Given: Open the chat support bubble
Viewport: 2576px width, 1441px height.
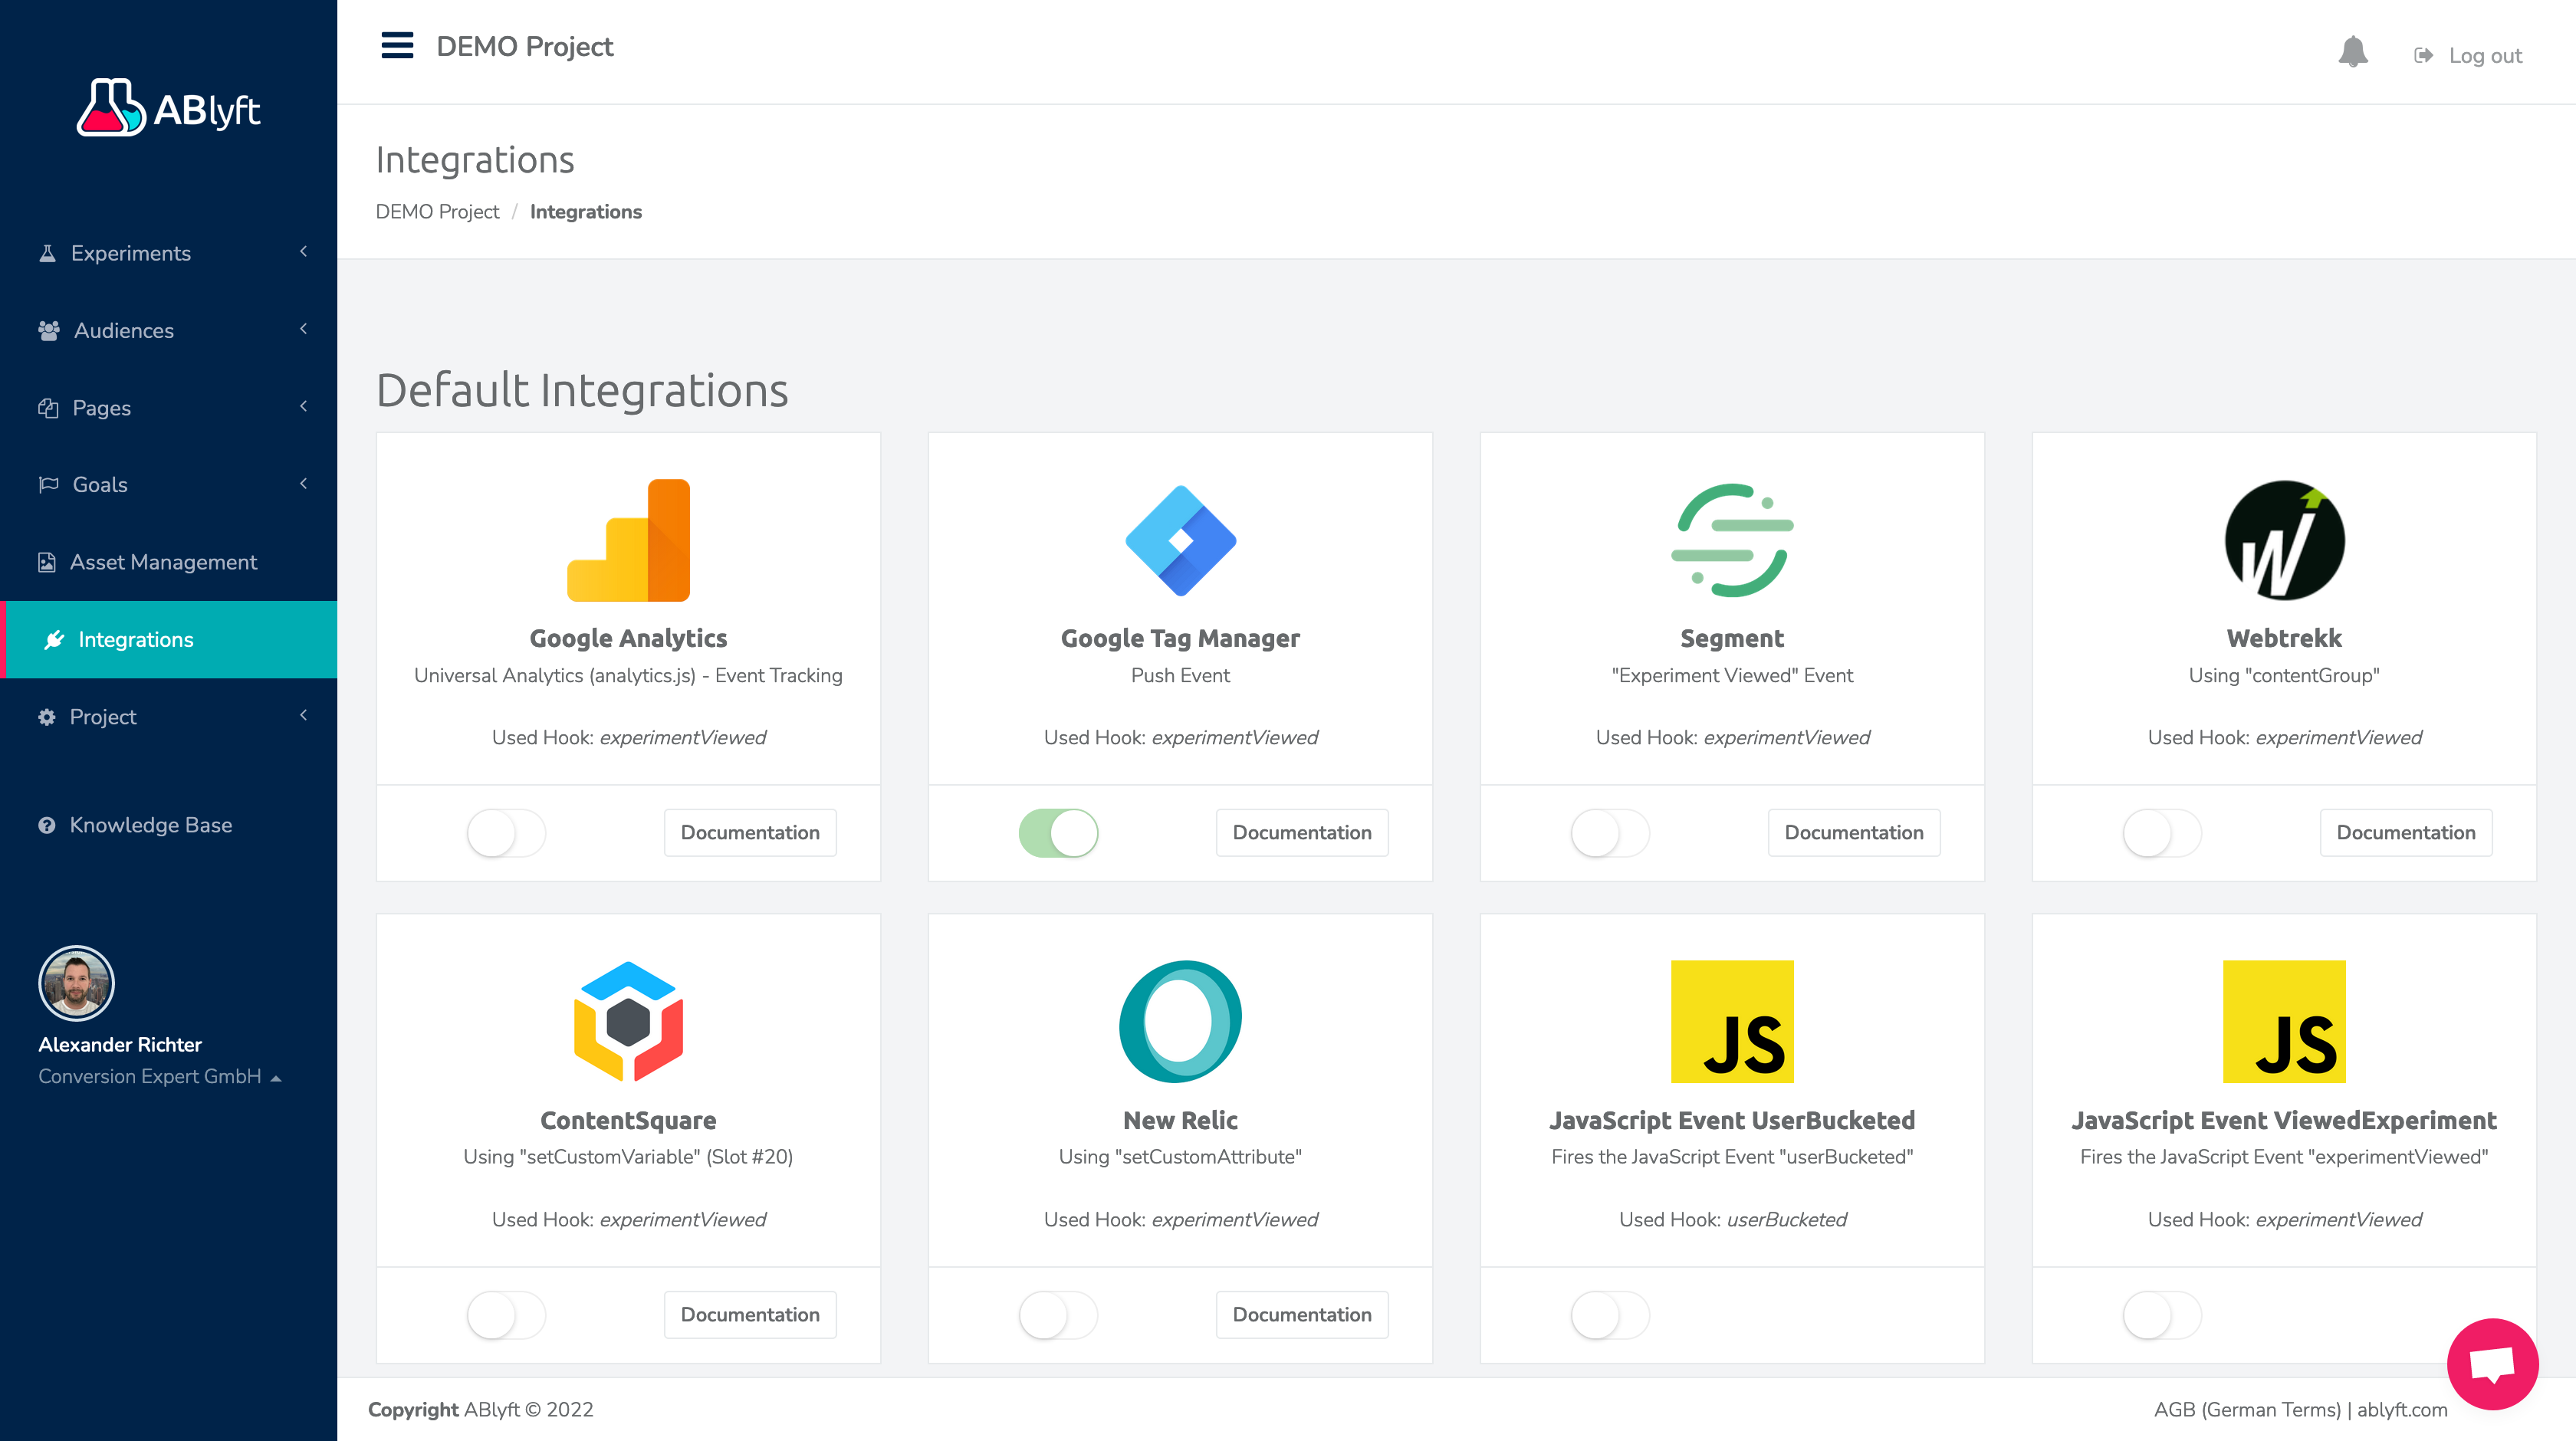Looking at the screenshot, I should [x=2491, y=1364].
